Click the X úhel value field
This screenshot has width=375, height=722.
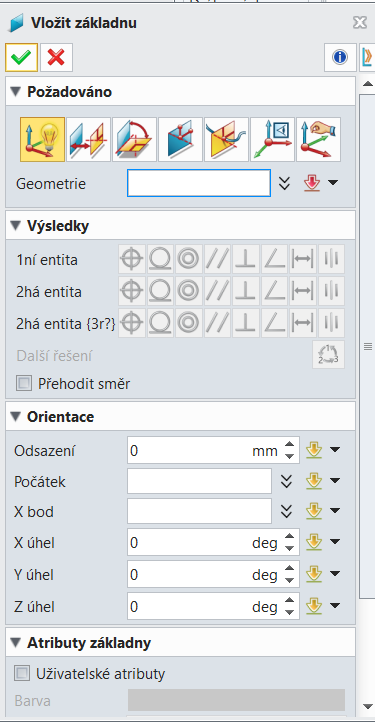pyautogui.click(x=213, y=542)
